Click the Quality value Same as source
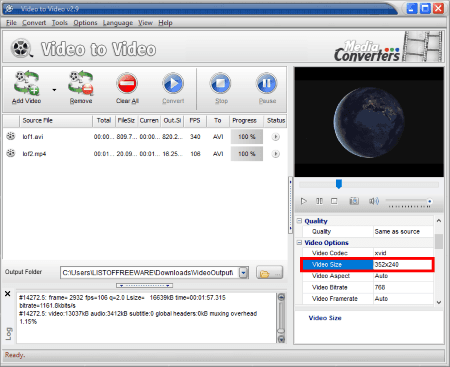The width and height of the screenshot is (450, 367). tap(403, 232)
